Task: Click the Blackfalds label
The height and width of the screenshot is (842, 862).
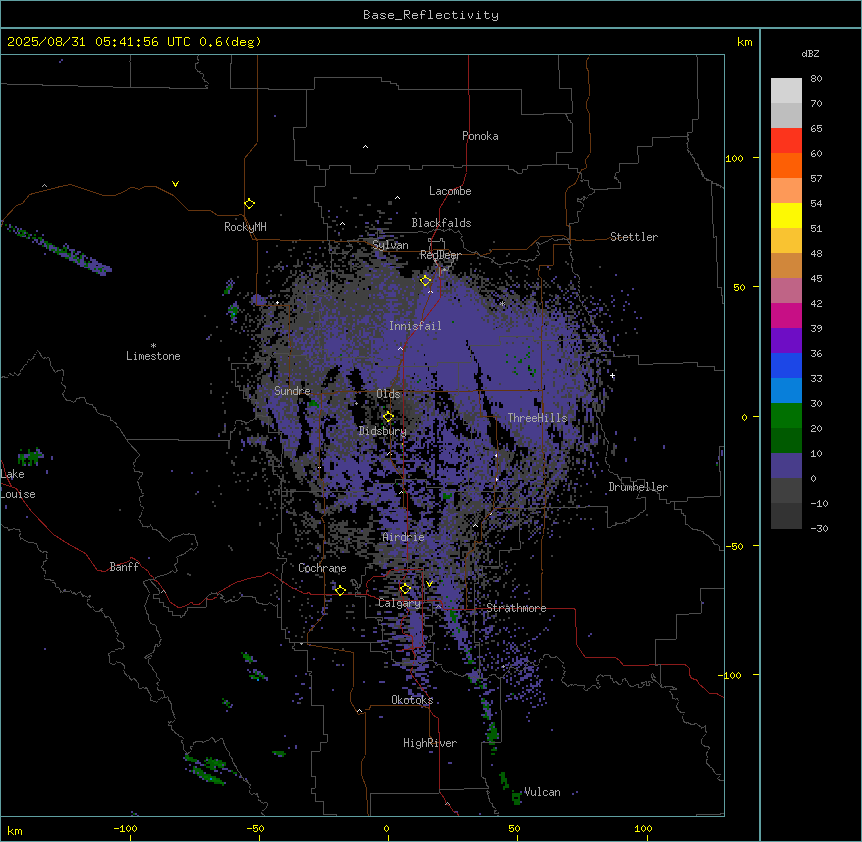Action: 441,223
